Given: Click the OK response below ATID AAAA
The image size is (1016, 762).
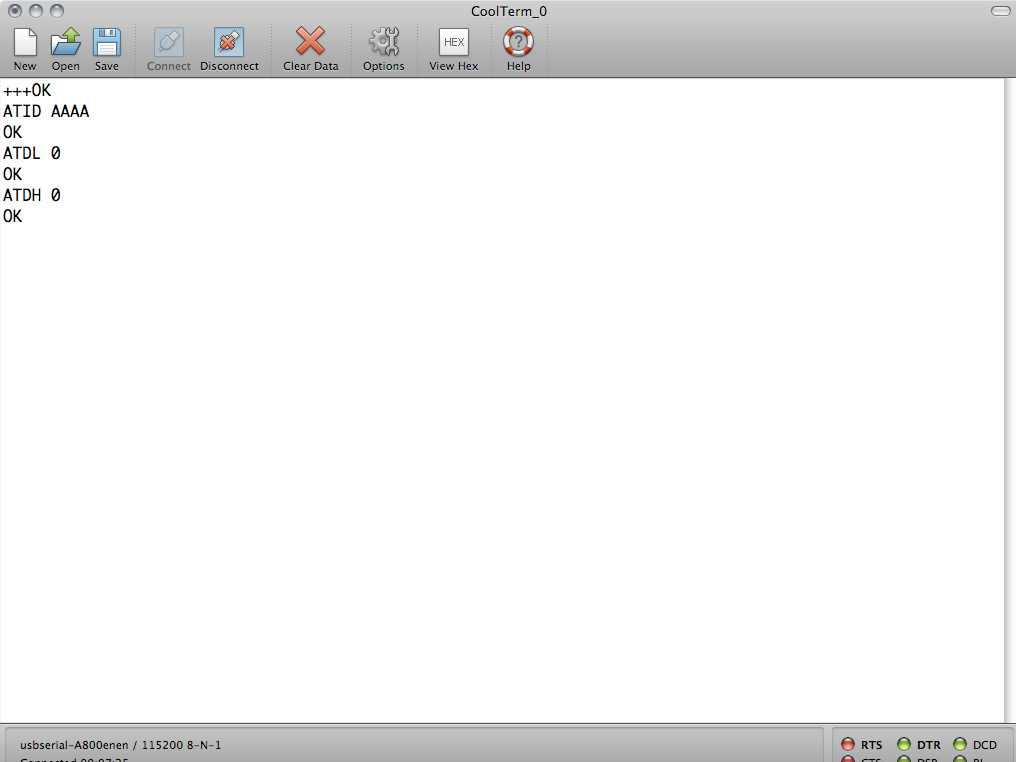Looking at the screenshot, I should pos(12,132).
